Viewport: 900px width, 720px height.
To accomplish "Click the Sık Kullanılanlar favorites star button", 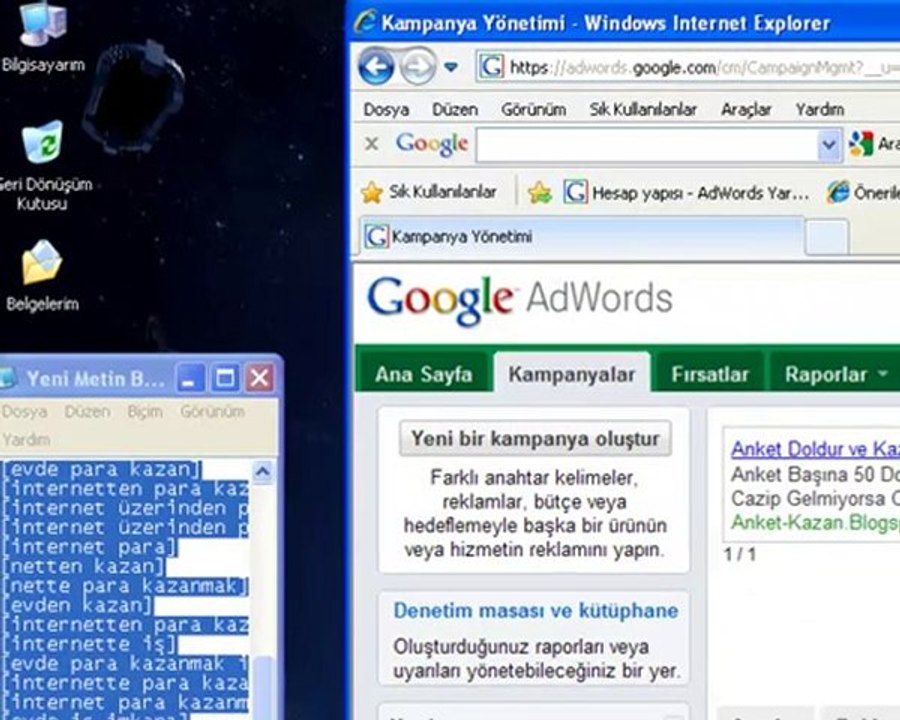I will [428, 192].
